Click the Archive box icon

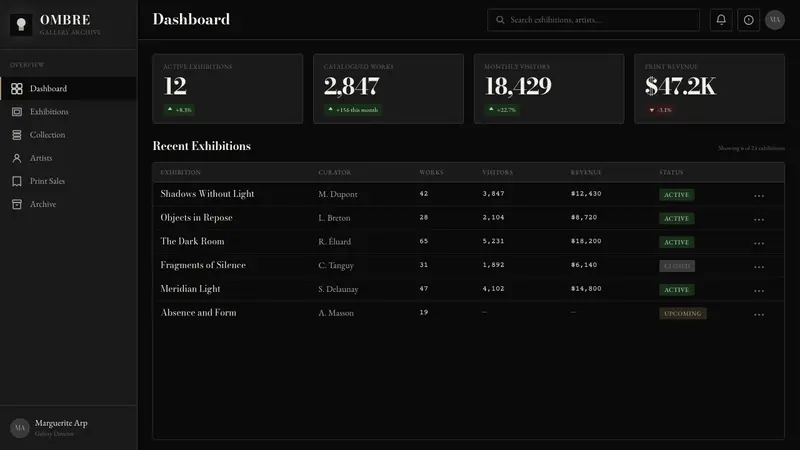tap(17, 204)
